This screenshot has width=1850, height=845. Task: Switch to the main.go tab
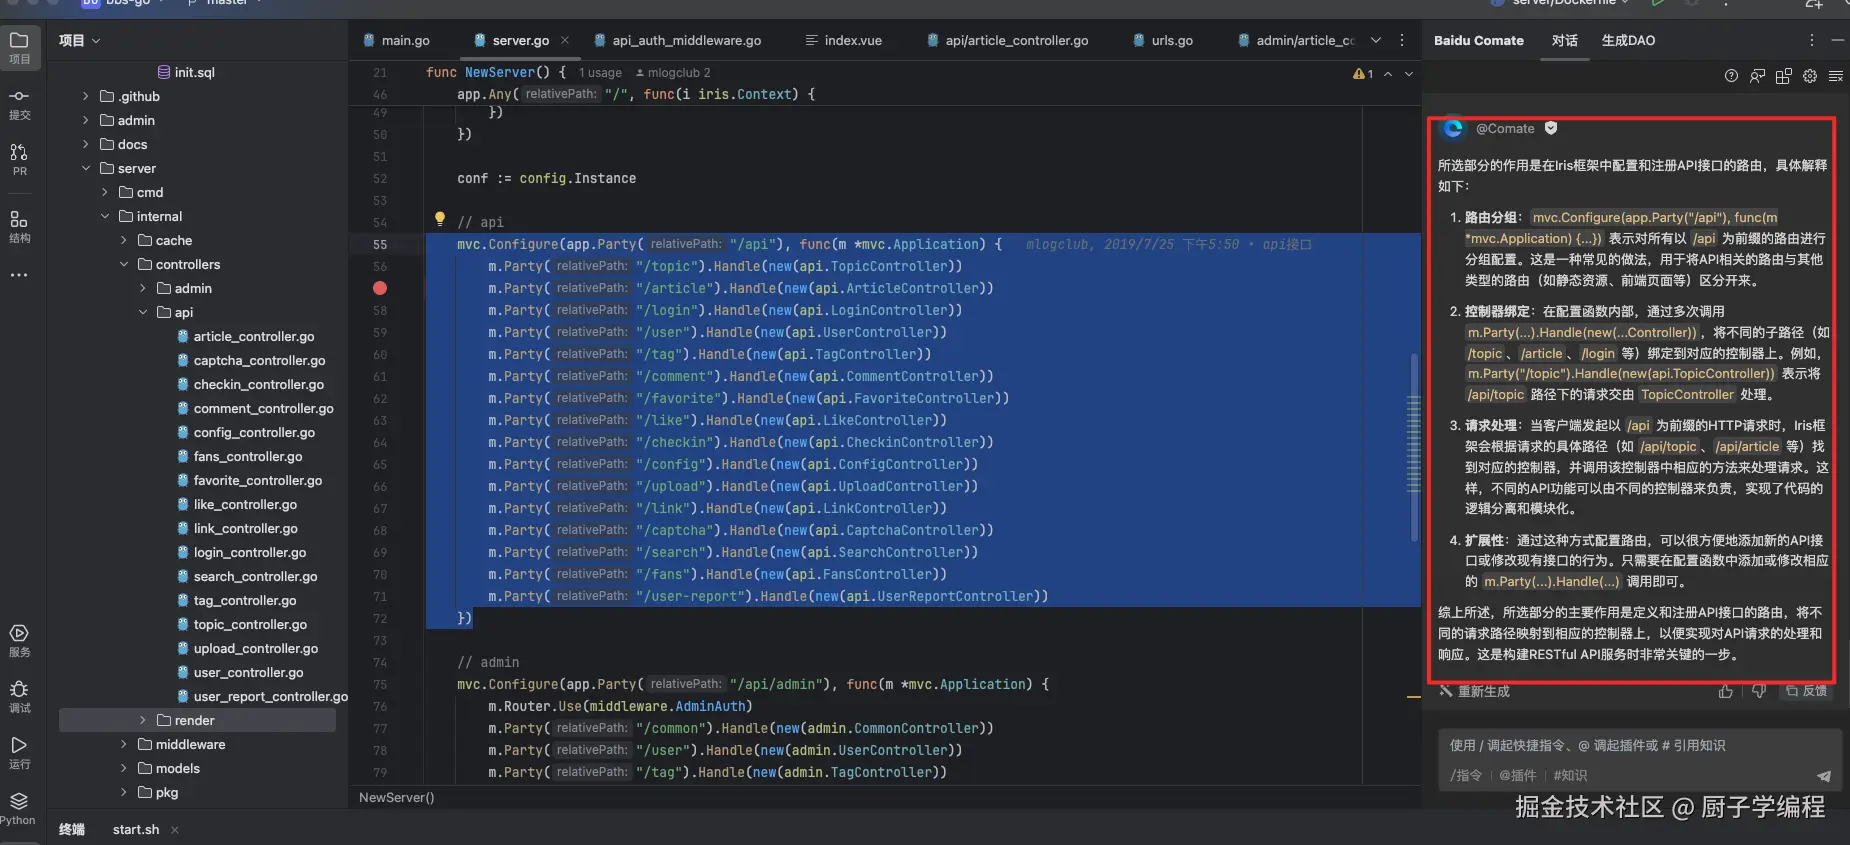pyautogui.click(x=396, y=40)
